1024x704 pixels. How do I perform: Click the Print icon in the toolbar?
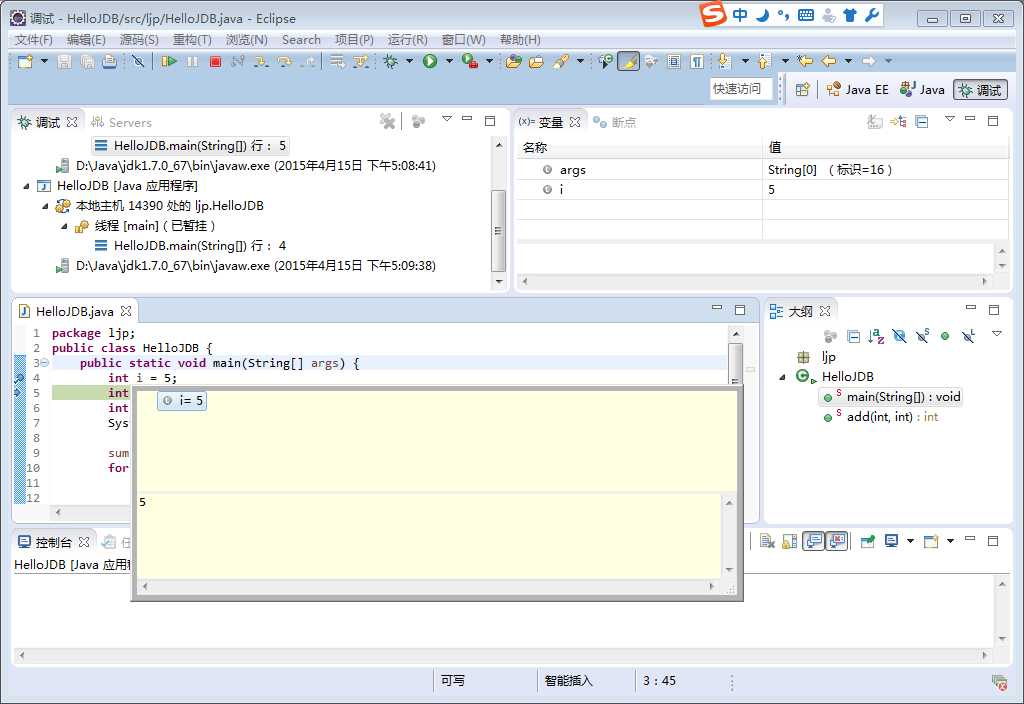[x=110, y=61]
